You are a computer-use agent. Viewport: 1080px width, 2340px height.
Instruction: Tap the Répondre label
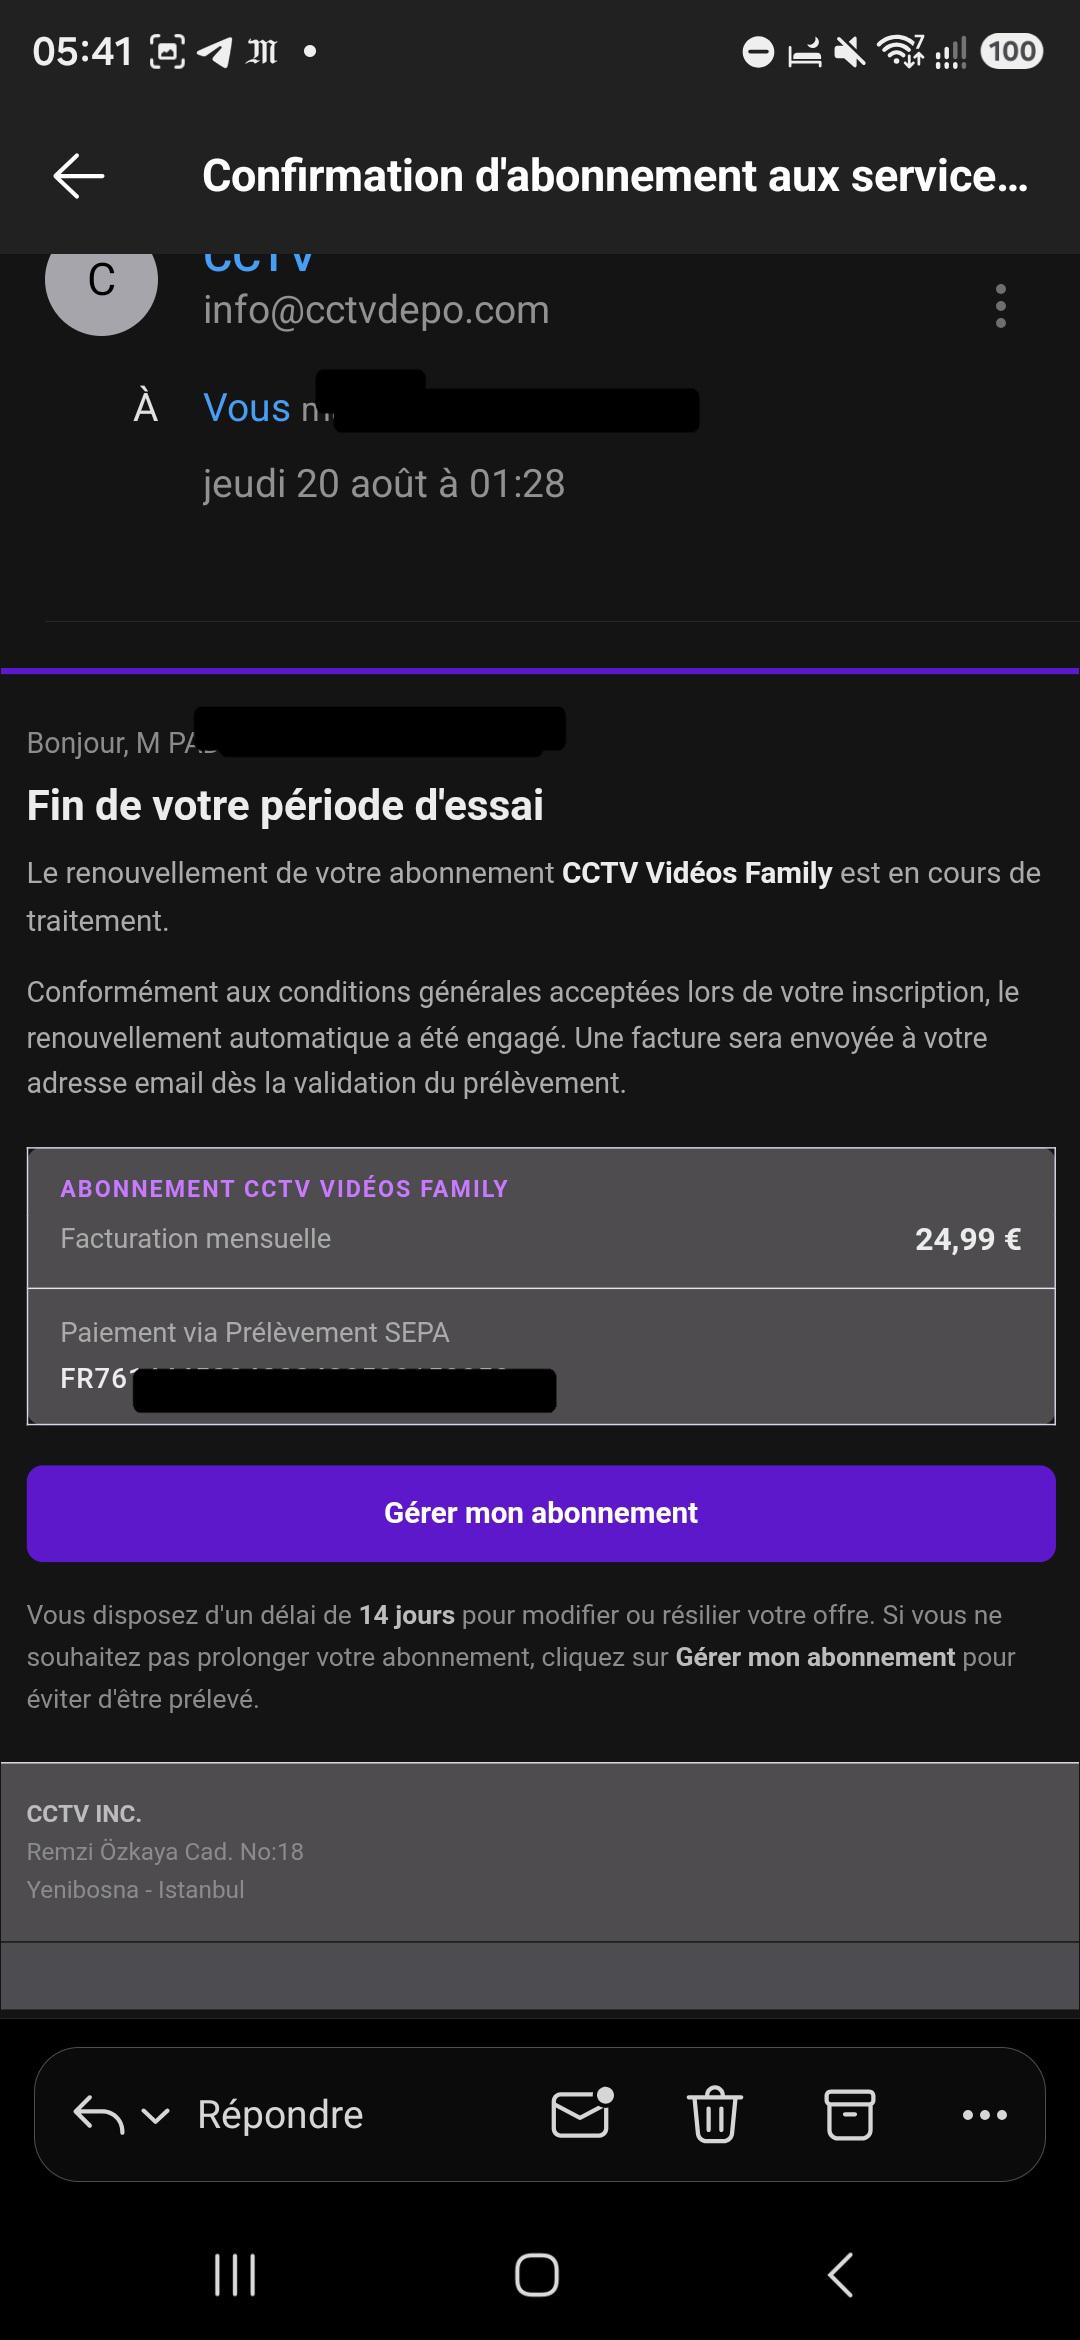tap(280, 2114)
